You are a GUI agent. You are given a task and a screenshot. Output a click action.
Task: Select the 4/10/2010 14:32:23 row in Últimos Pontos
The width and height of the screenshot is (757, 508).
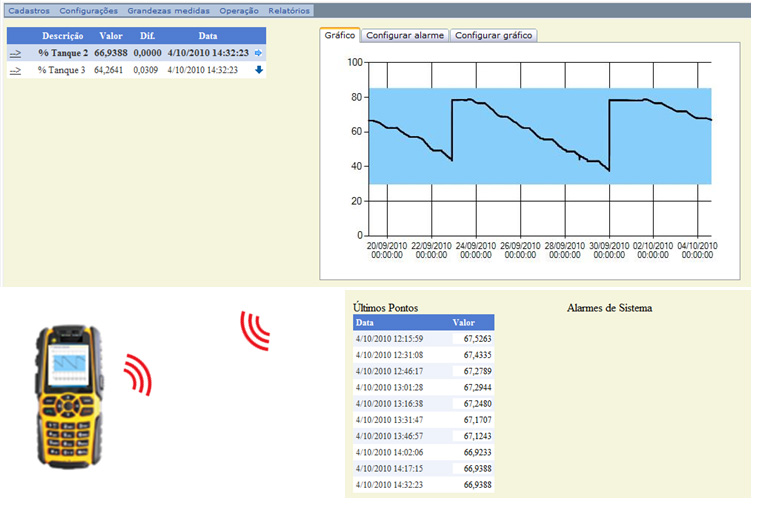coord(423,484)
